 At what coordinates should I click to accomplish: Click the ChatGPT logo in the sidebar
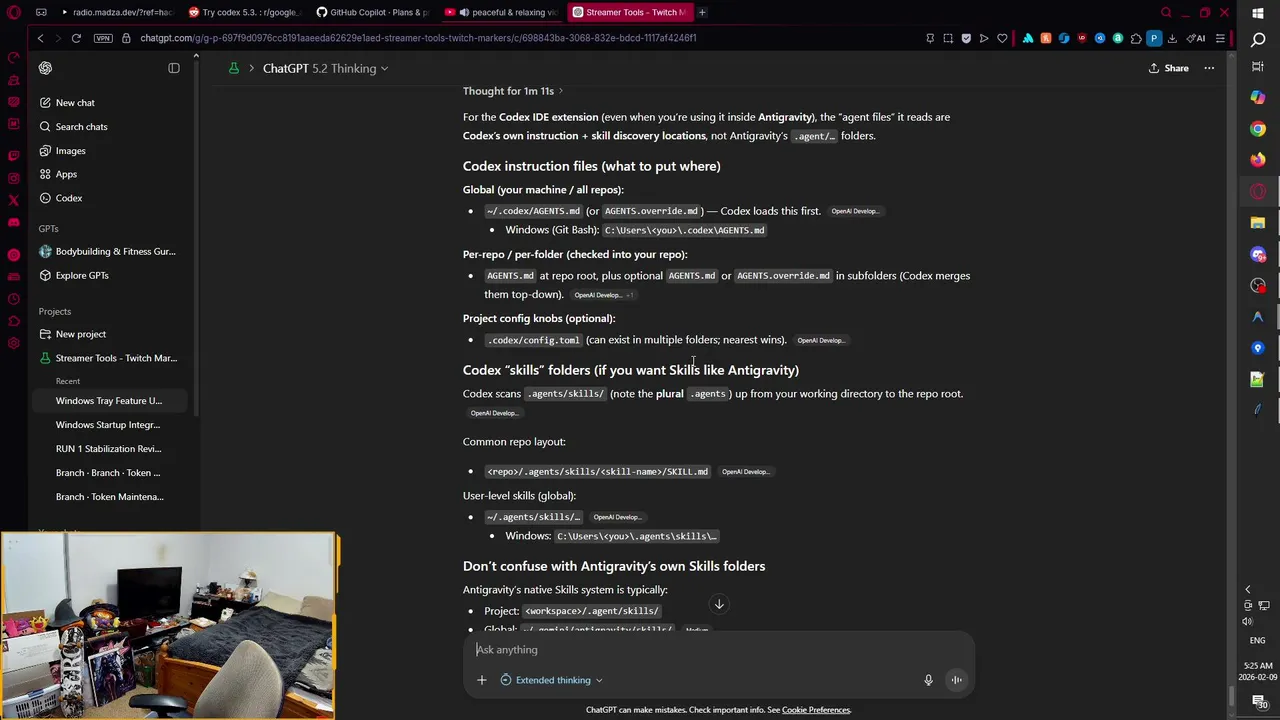tap(45, 68)
